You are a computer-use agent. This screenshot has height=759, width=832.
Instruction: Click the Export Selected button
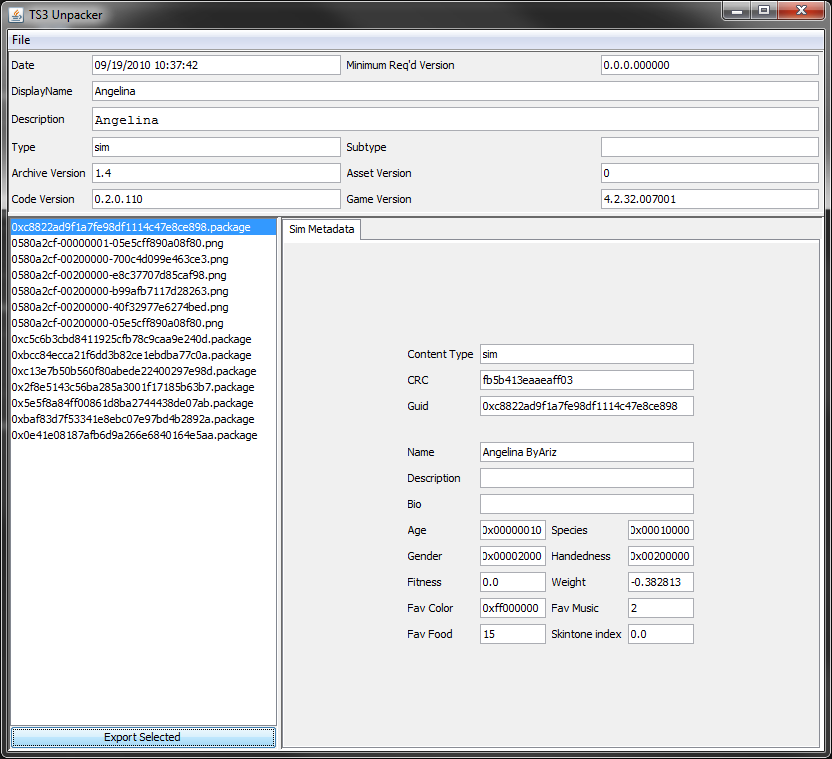point(143,737)
